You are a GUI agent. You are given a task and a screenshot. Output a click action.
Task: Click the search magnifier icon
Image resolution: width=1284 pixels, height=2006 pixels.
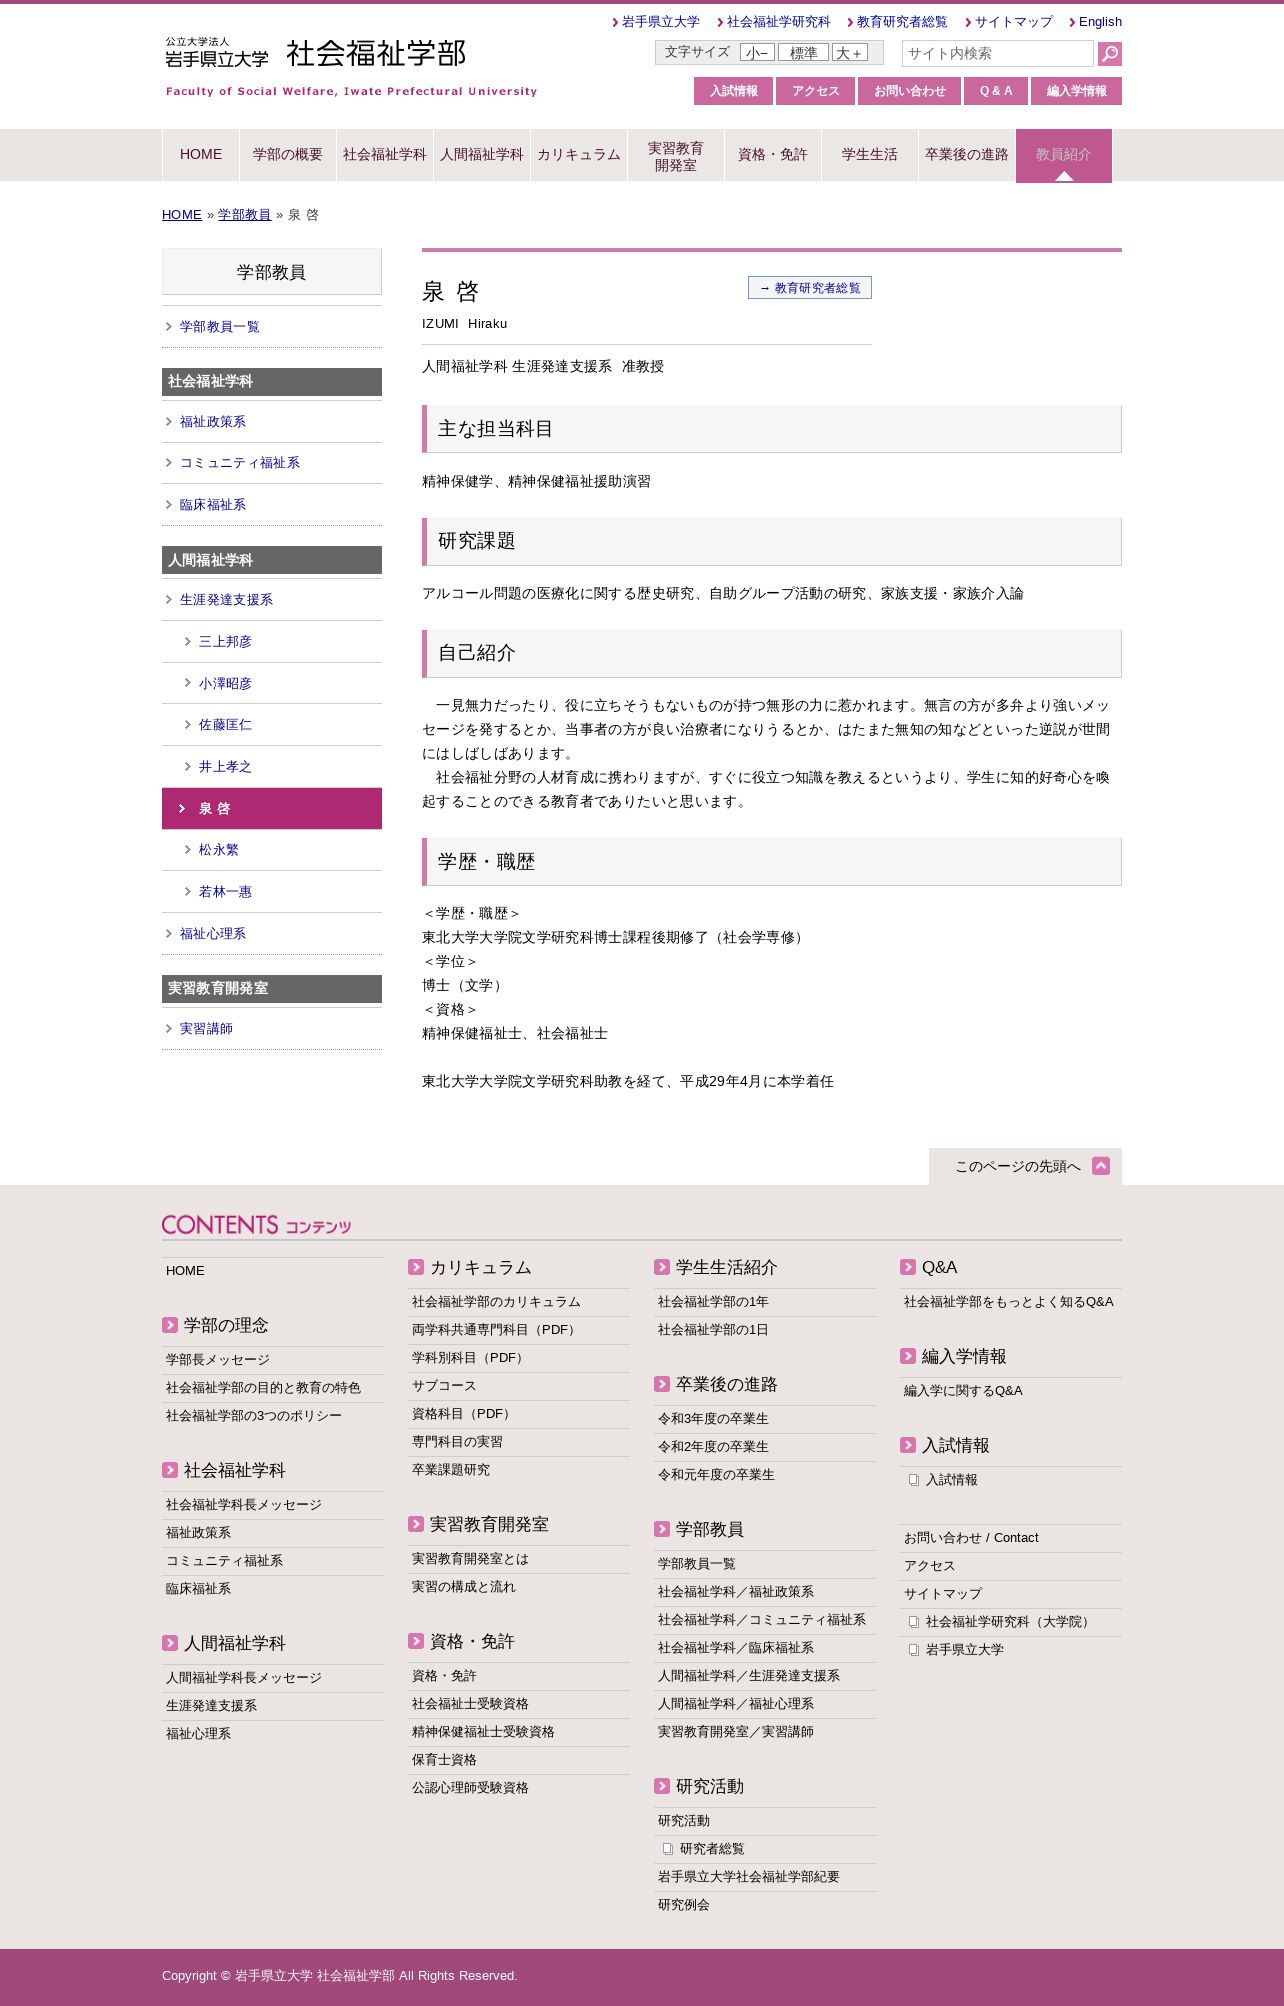coord(1109,54)
